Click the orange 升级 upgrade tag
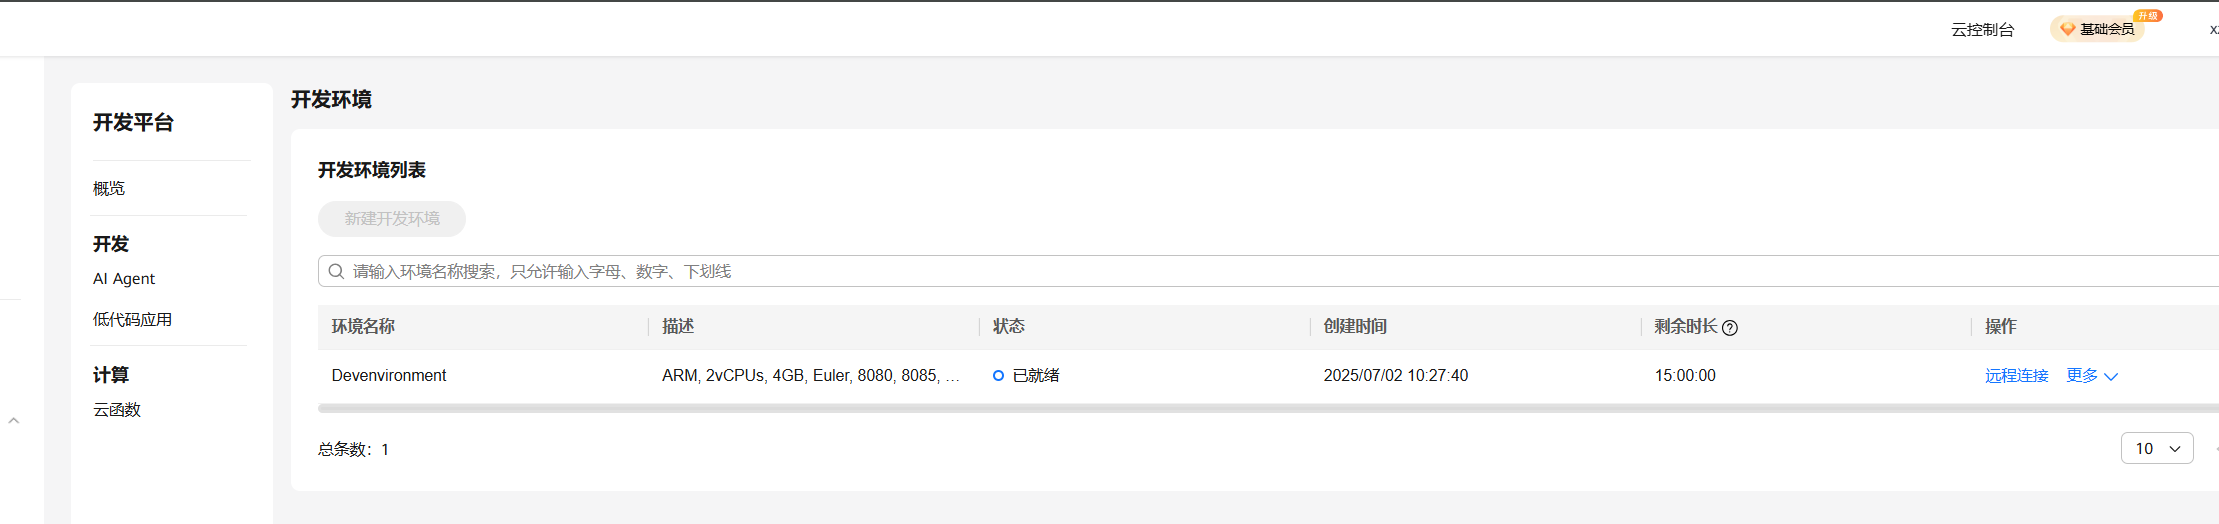Image resolution: width=2219 pixels, height=524 pixels. [2147, 16]
